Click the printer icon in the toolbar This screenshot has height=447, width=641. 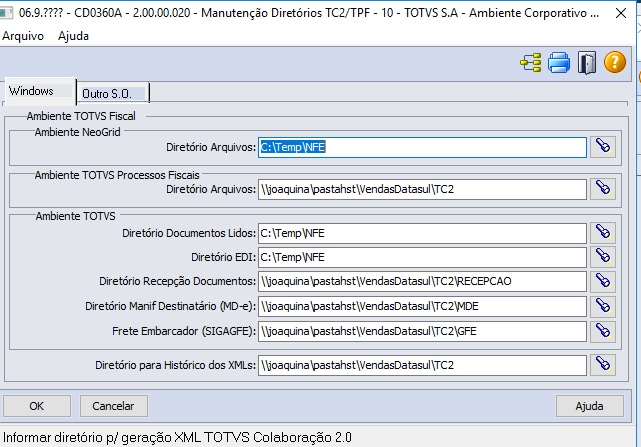click(559, 63)
